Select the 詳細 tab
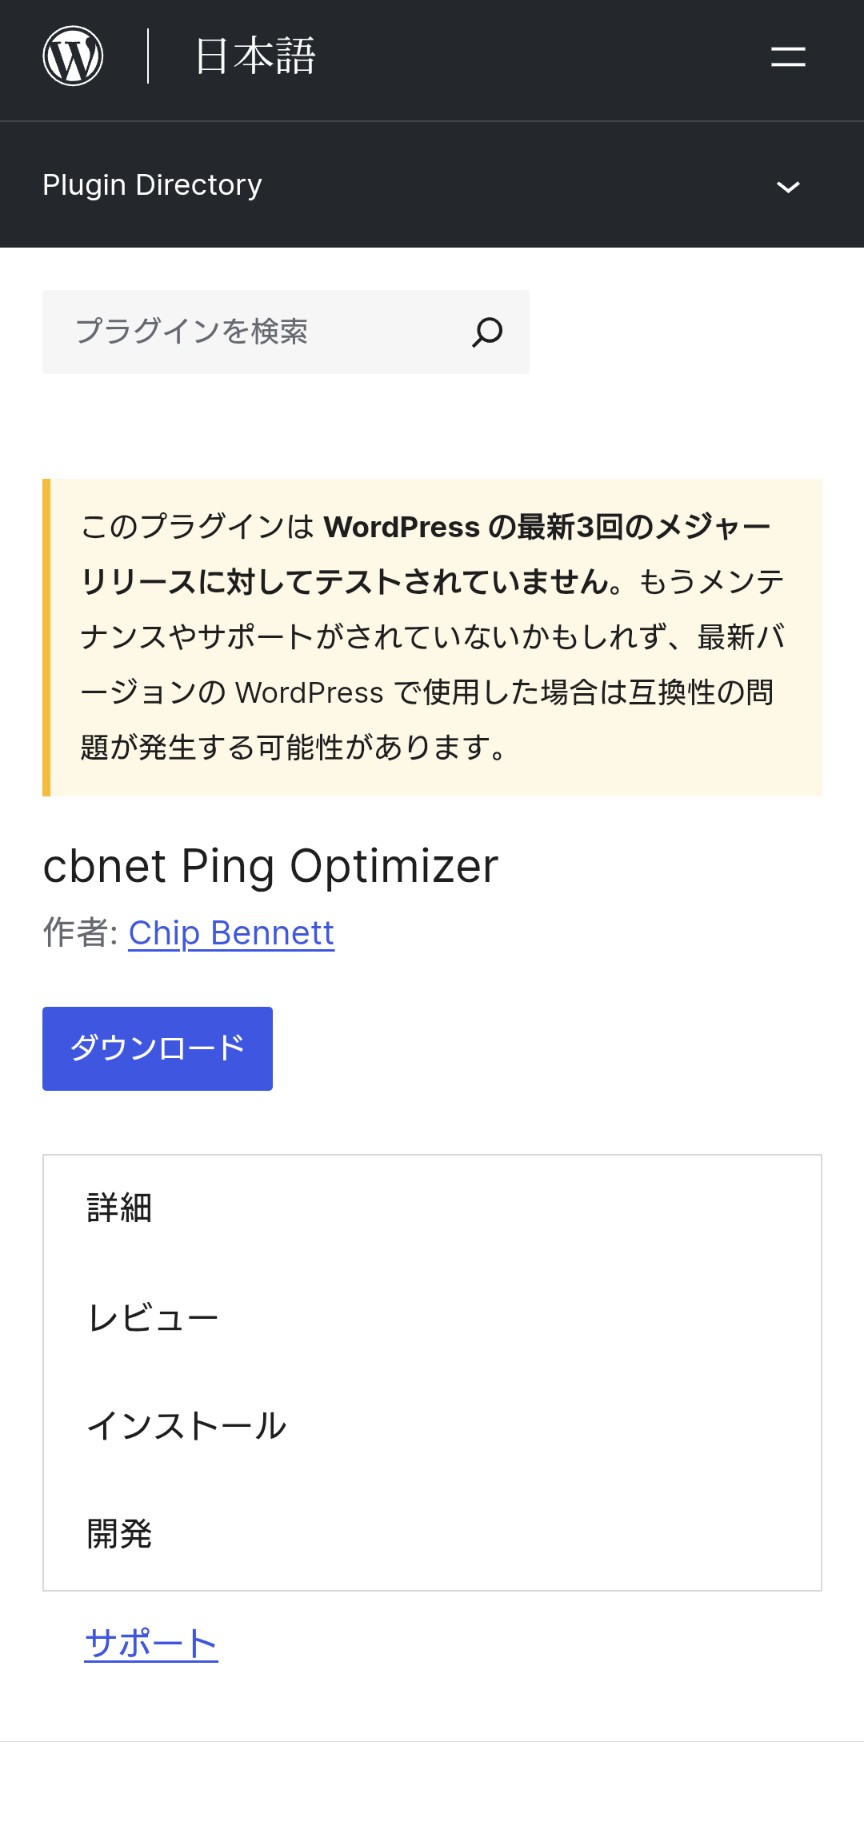The width and height of the screenshot is (864, 1842). (119, 1208)
